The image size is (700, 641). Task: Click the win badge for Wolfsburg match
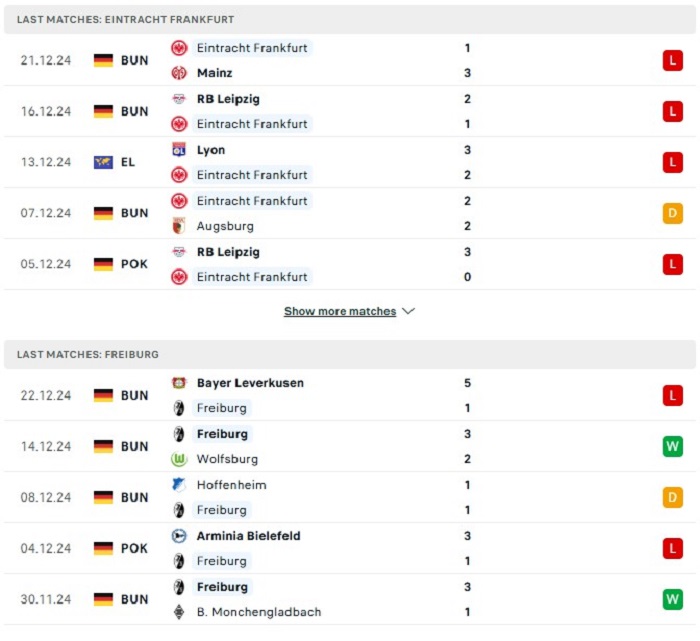[x=672, y=446]
